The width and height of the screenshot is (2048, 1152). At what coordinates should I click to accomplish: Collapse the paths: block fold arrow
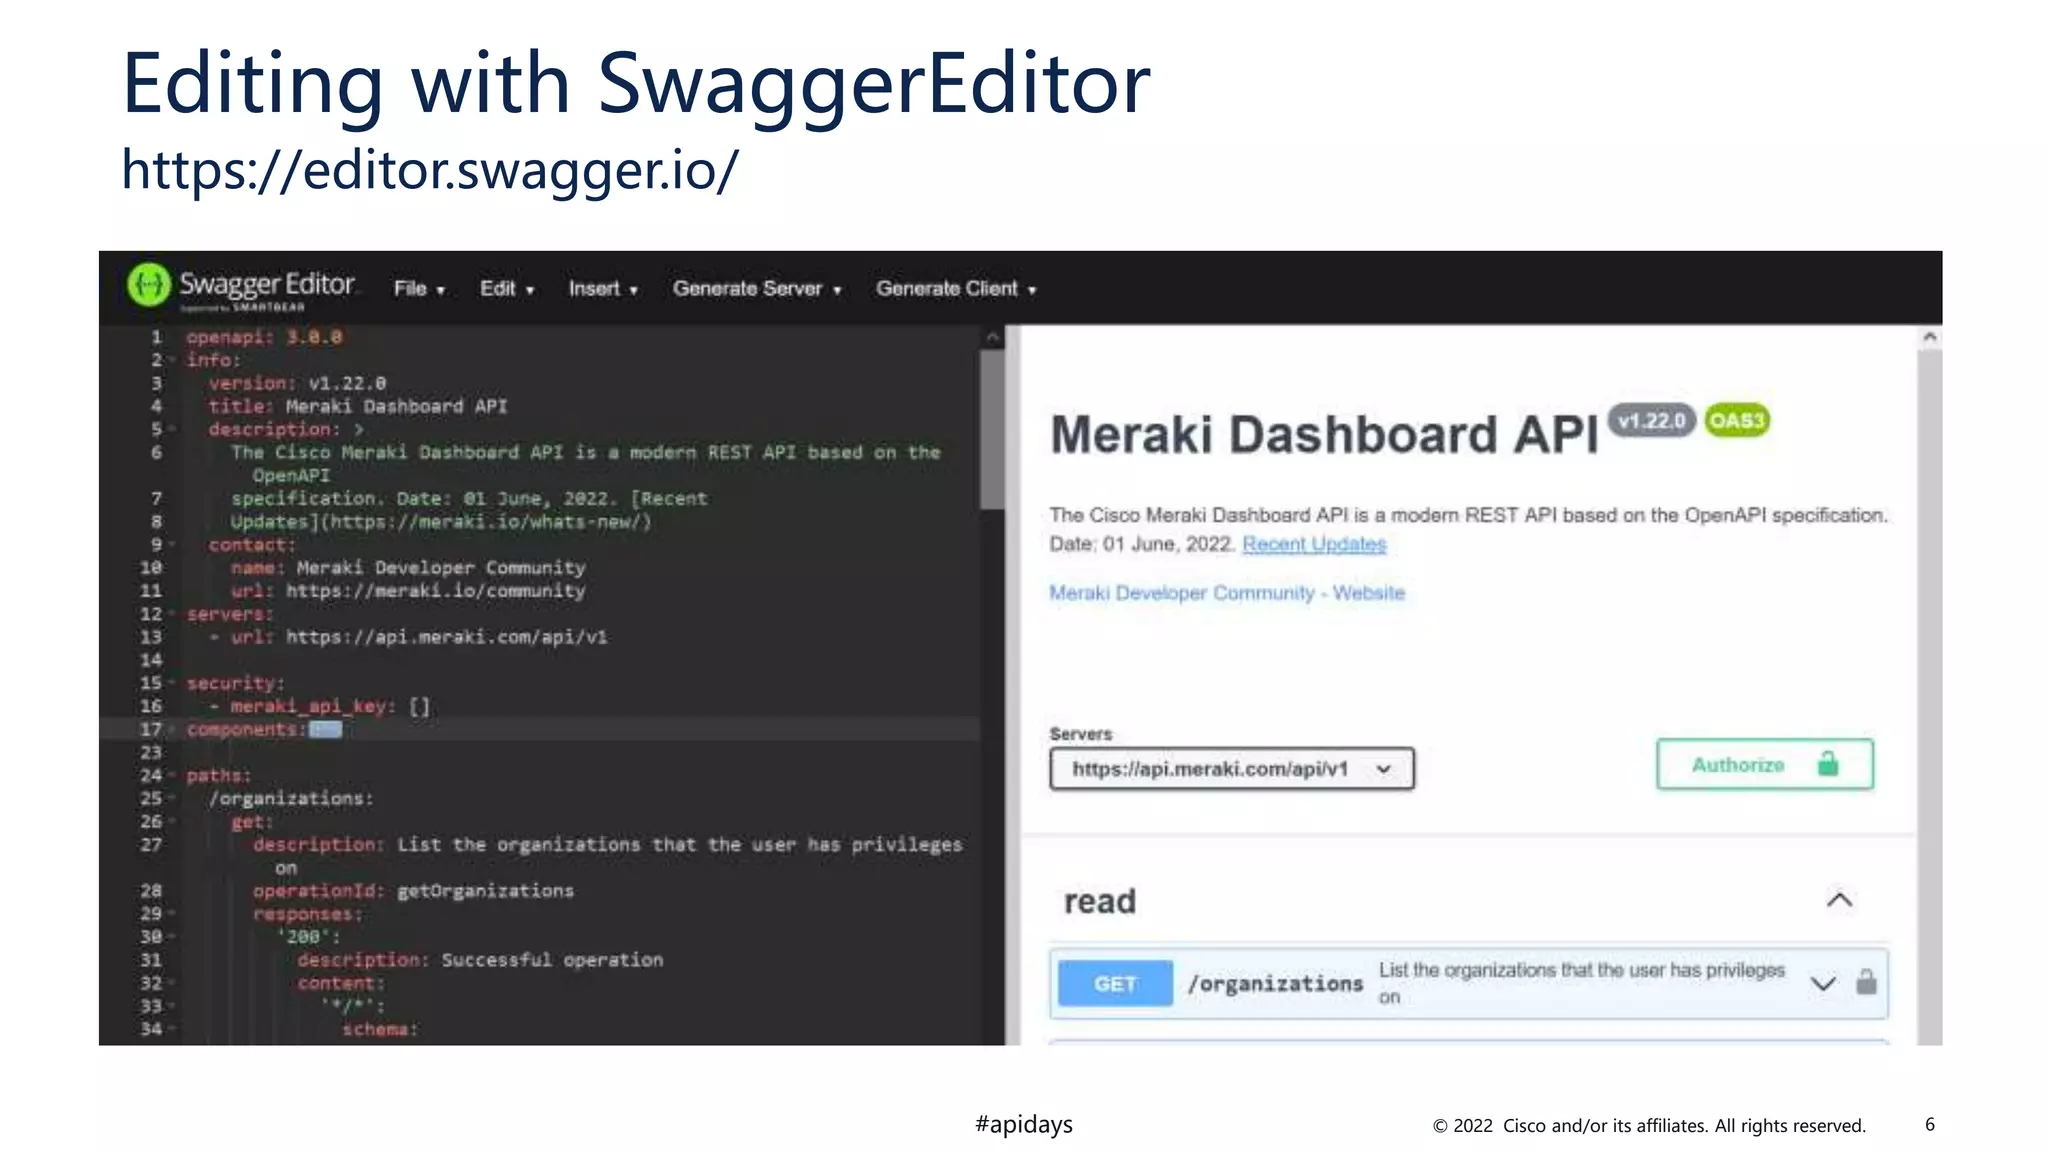click(x=171, y=775)
